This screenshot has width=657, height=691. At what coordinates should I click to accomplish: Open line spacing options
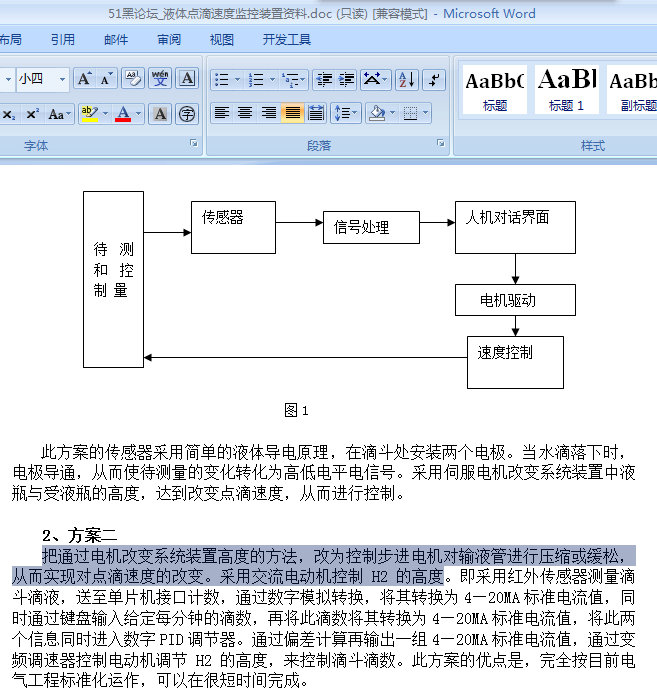tap(346, 113)
